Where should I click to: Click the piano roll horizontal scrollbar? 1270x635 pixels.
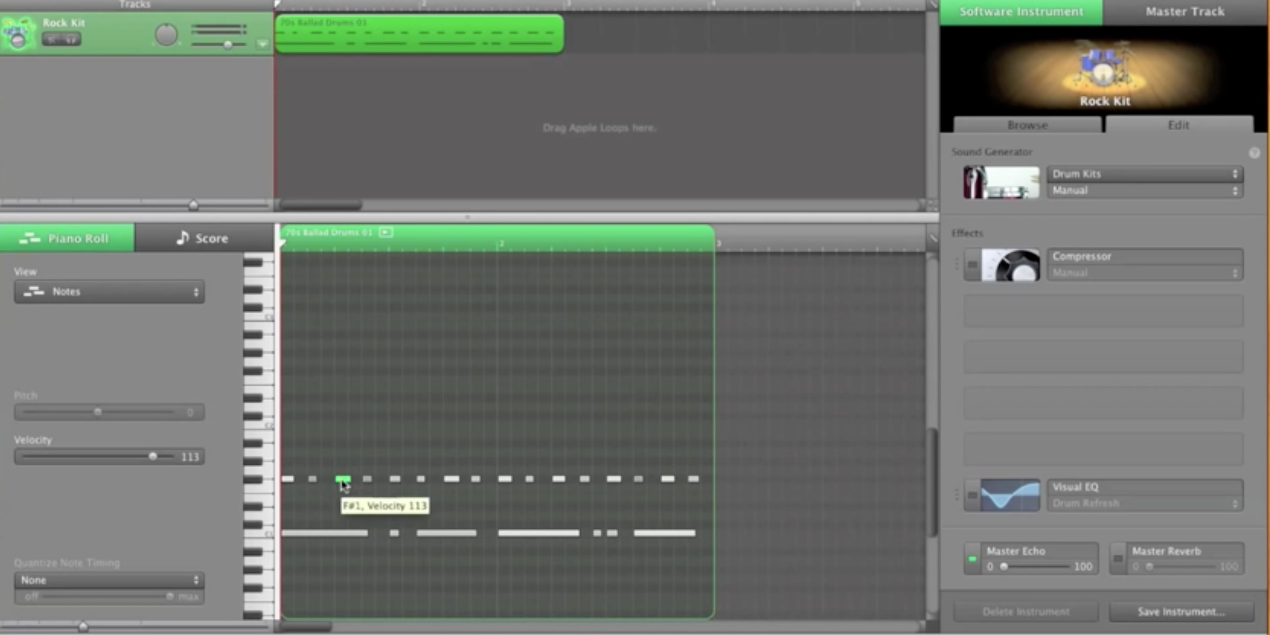(x=304, y=627)
